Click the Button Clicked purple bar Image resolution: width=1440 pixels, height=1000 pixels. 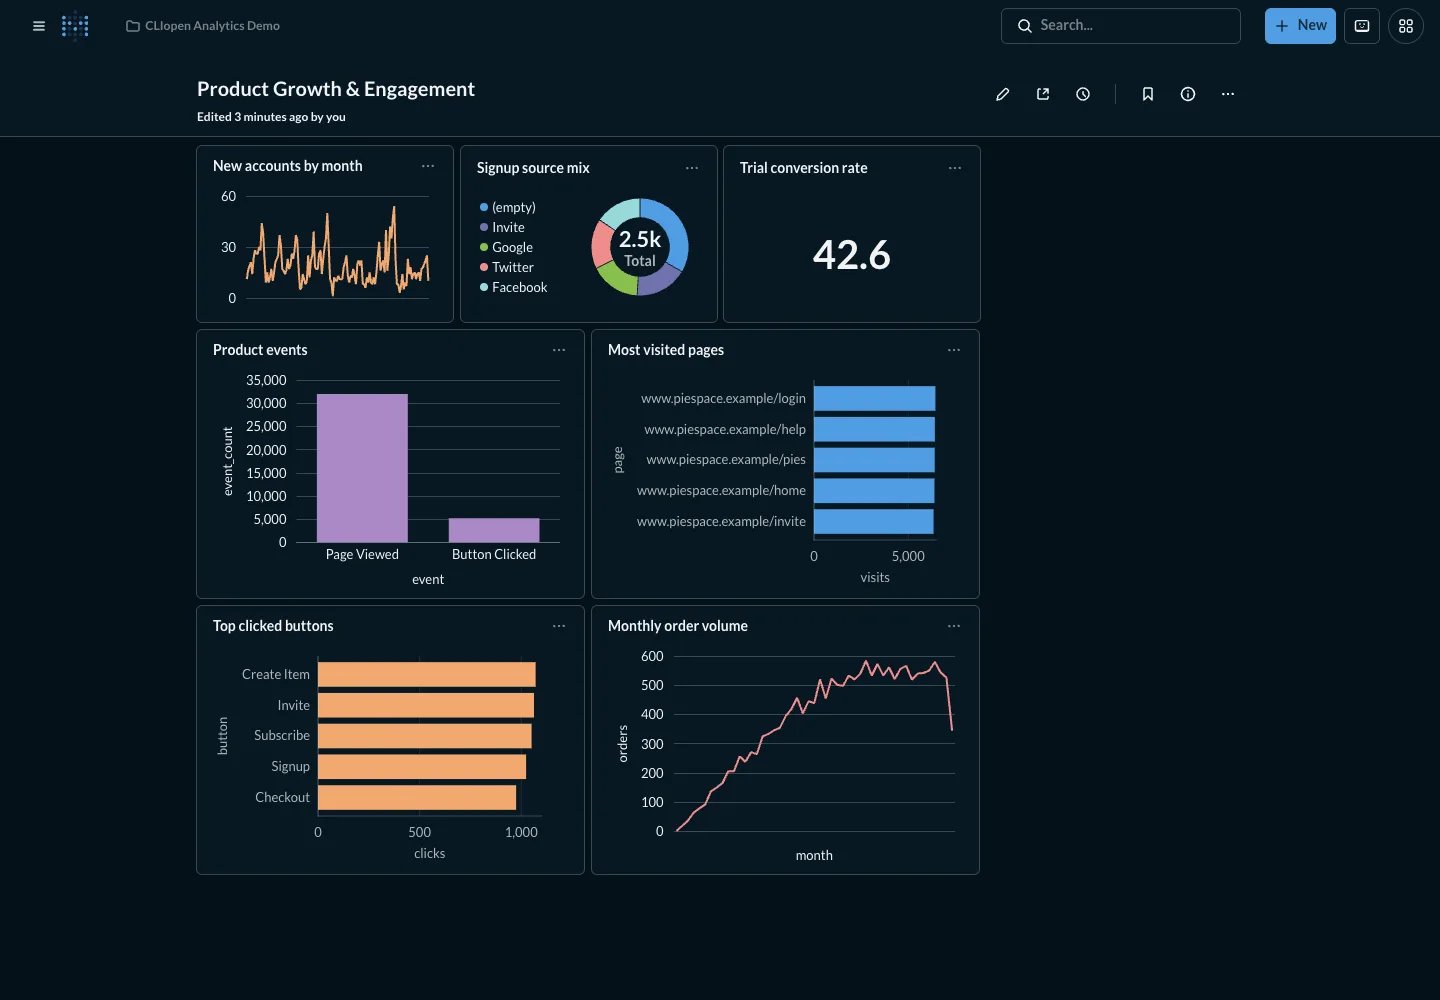494,530
